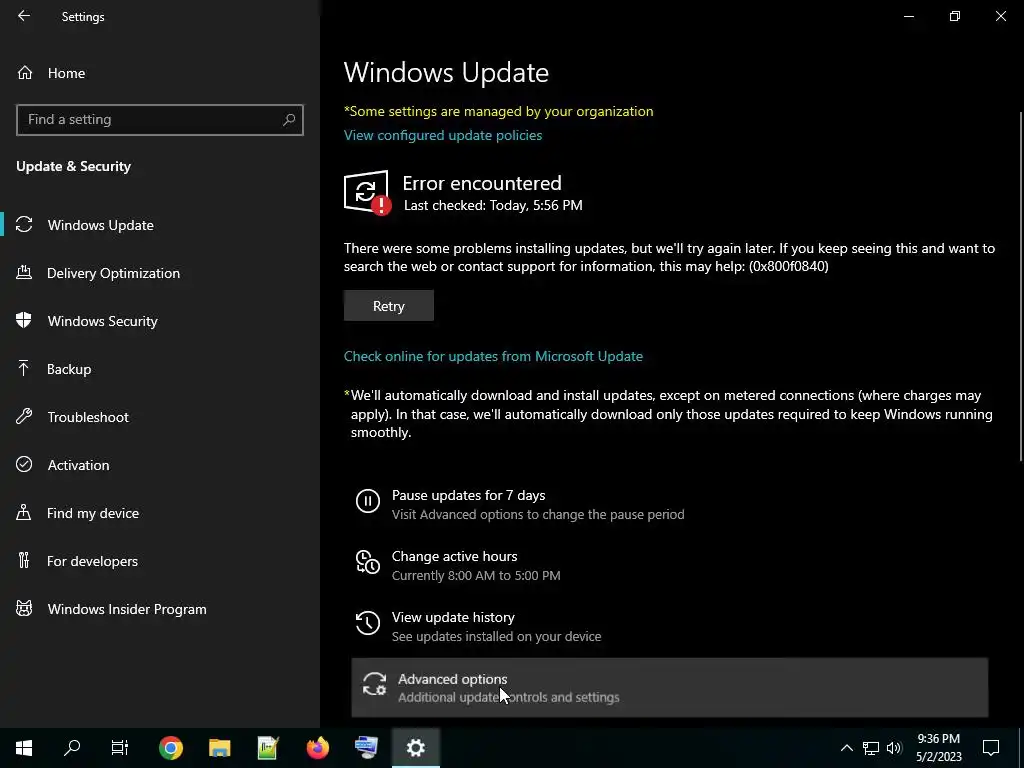Open File Explorer from the taskbar

(x=219, y=748)
